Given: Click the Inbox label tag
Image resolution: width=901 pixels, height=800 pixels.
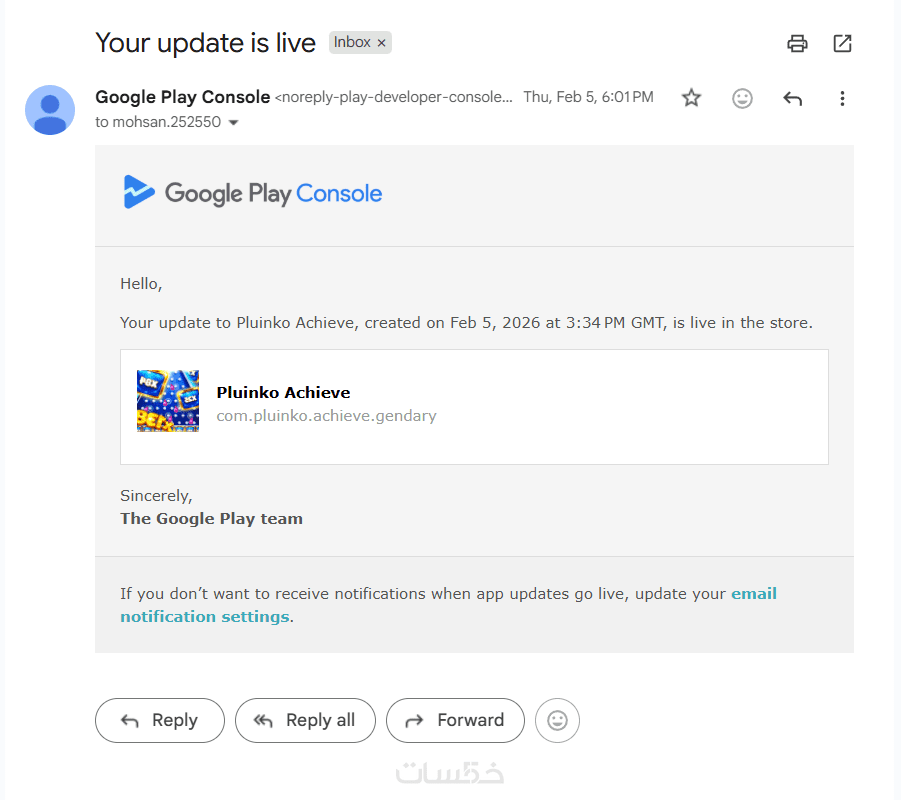Looking at the screenshot, I should [x=352, y=42].
